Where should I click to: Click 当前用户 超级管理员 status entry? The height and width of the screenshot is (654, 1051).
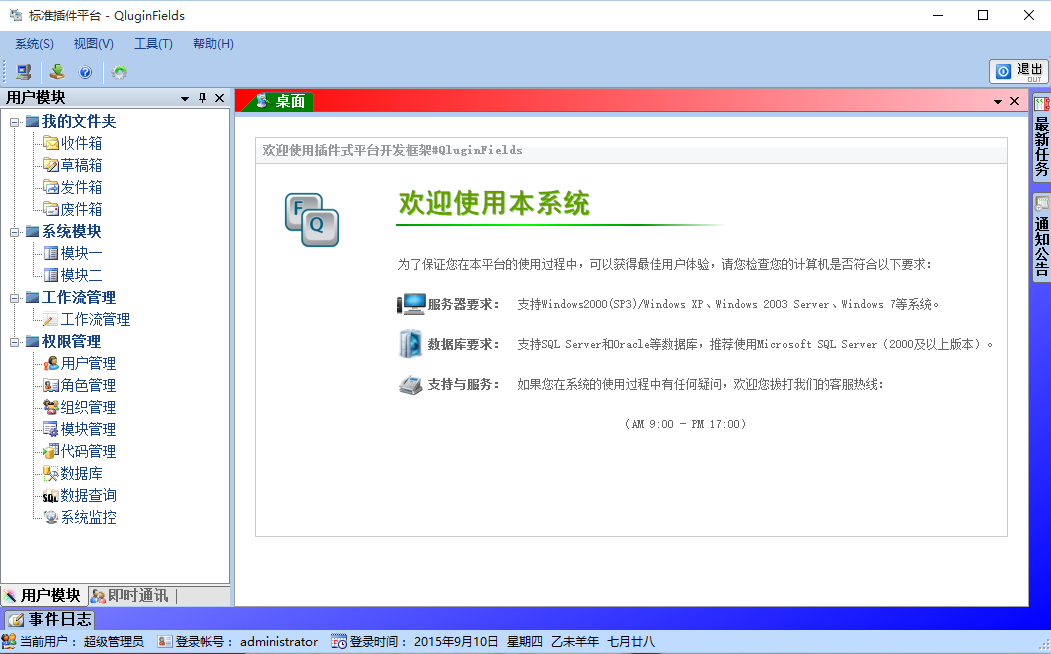73,642
